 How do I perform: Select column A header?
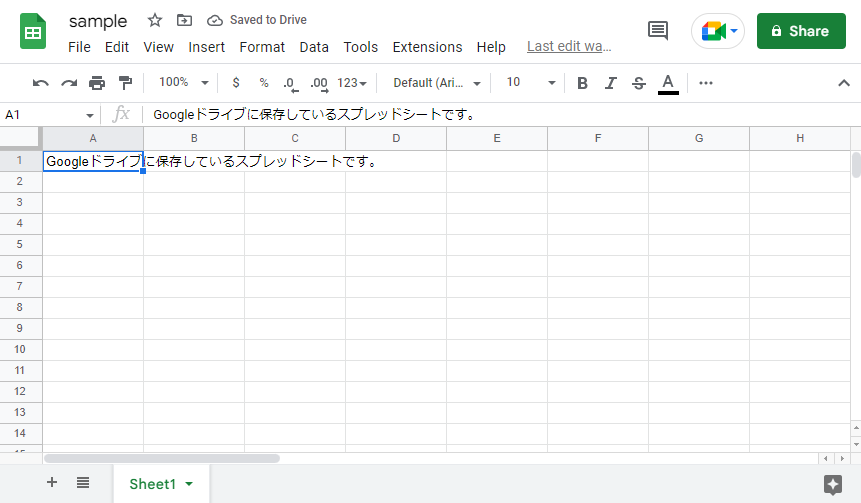[x=93, y=138]
